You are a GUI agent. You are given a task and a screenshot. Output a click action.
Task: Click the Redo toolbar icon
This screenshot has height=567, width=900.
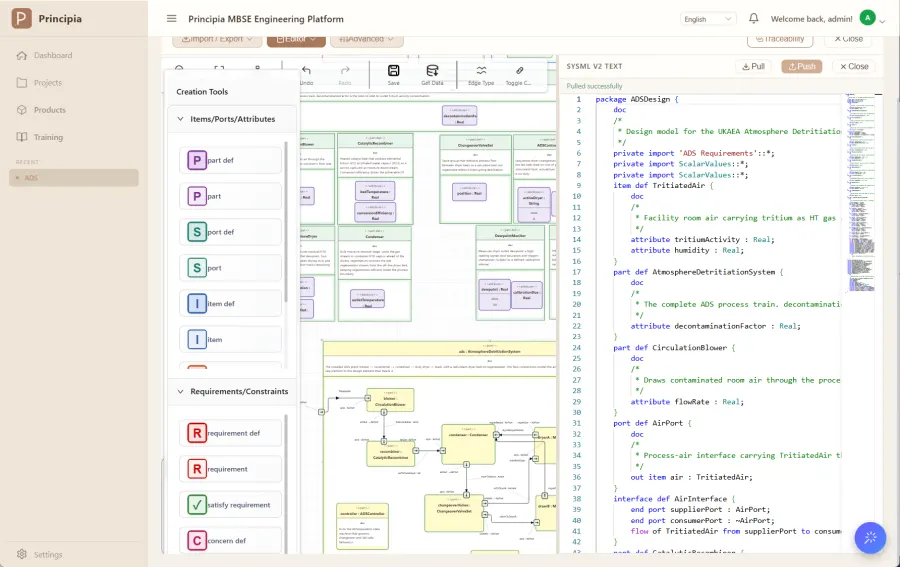click(x=345, y=71)
